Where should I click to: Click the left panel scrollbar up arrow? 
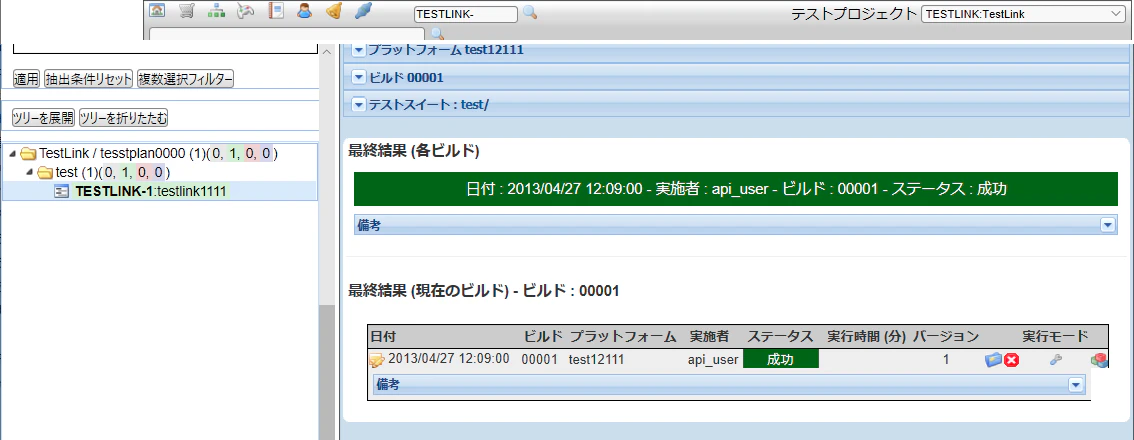click(x=328, y=52)
